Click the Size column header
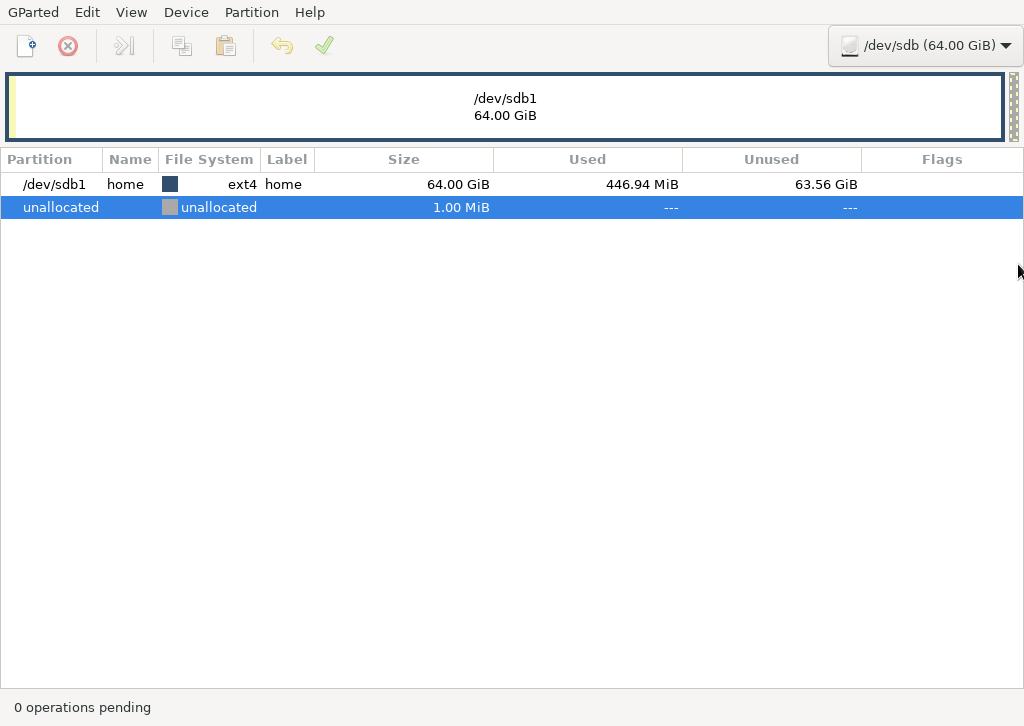 404,160
